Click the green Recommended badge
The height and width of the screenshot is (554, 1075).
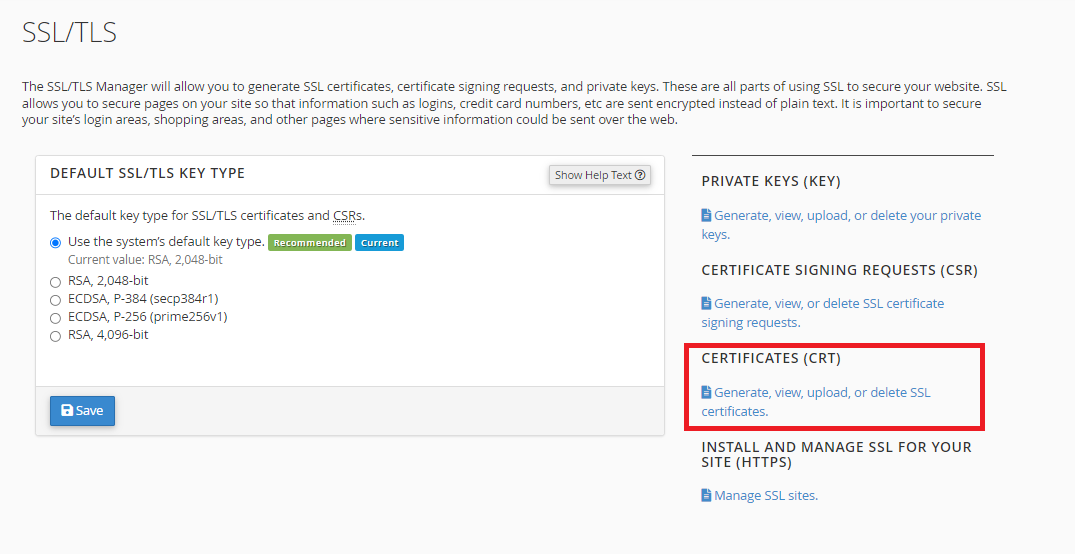[310, 243]
